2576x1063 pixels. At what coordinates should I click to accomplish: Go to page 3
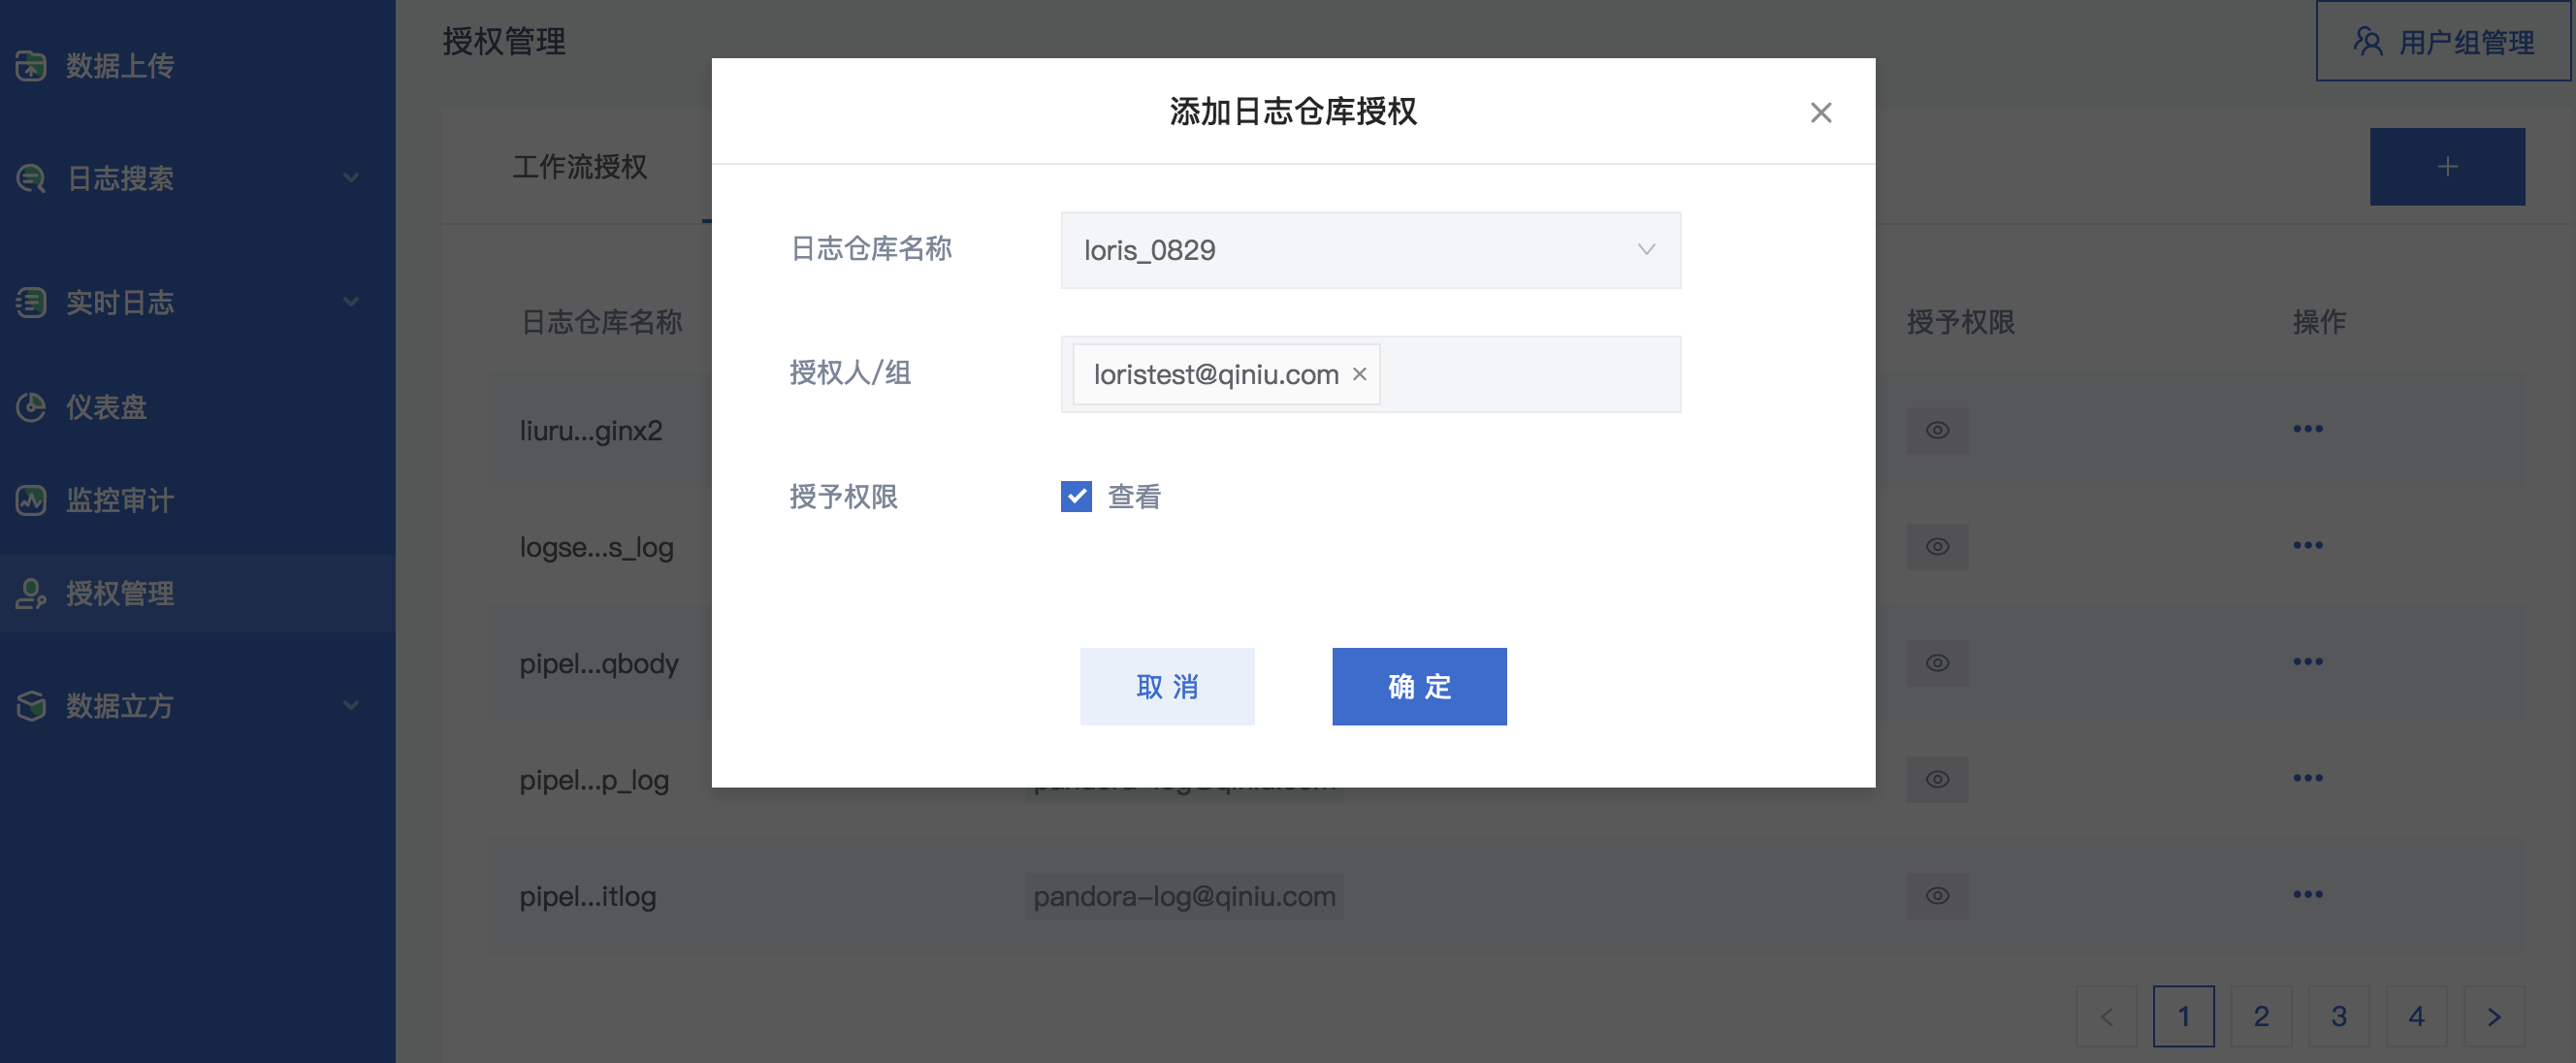2339,1016
